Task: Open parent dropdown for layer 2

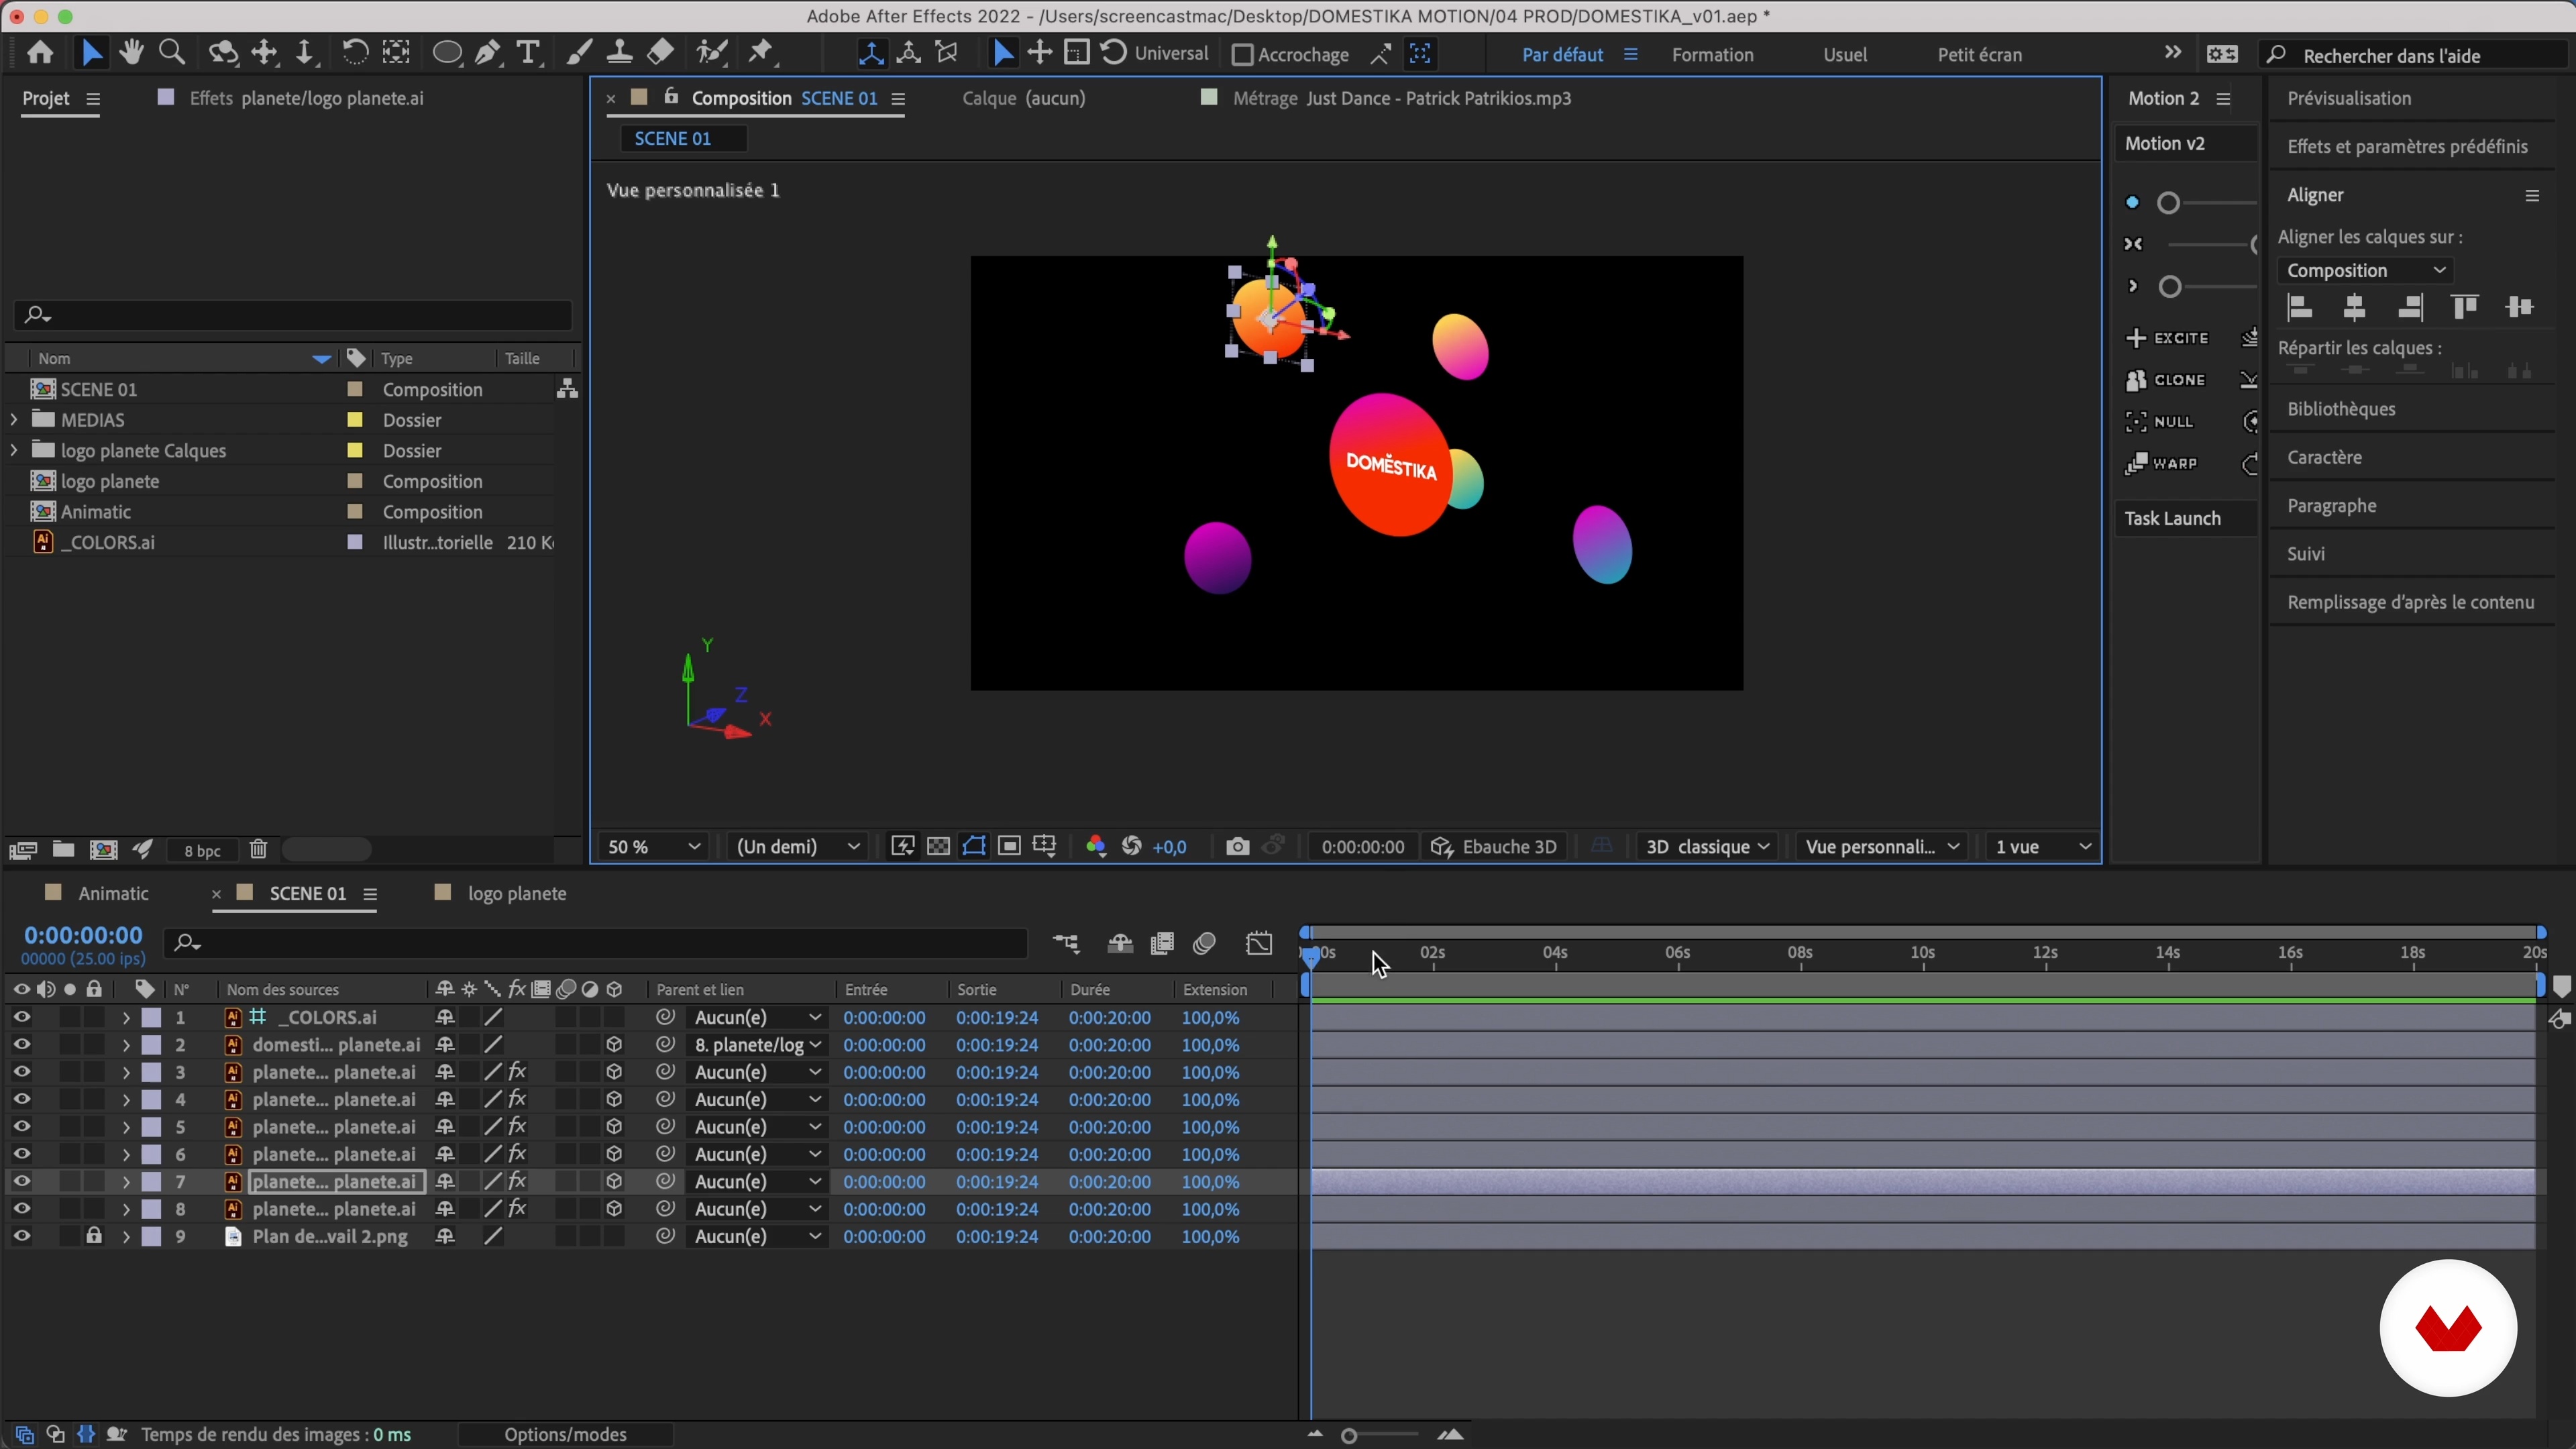Action: pyautogui.click(x=757, y=1045)
